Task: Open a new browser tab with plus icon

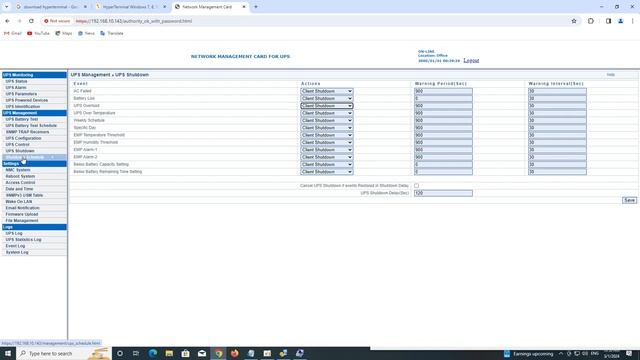Action: point(256,7)
